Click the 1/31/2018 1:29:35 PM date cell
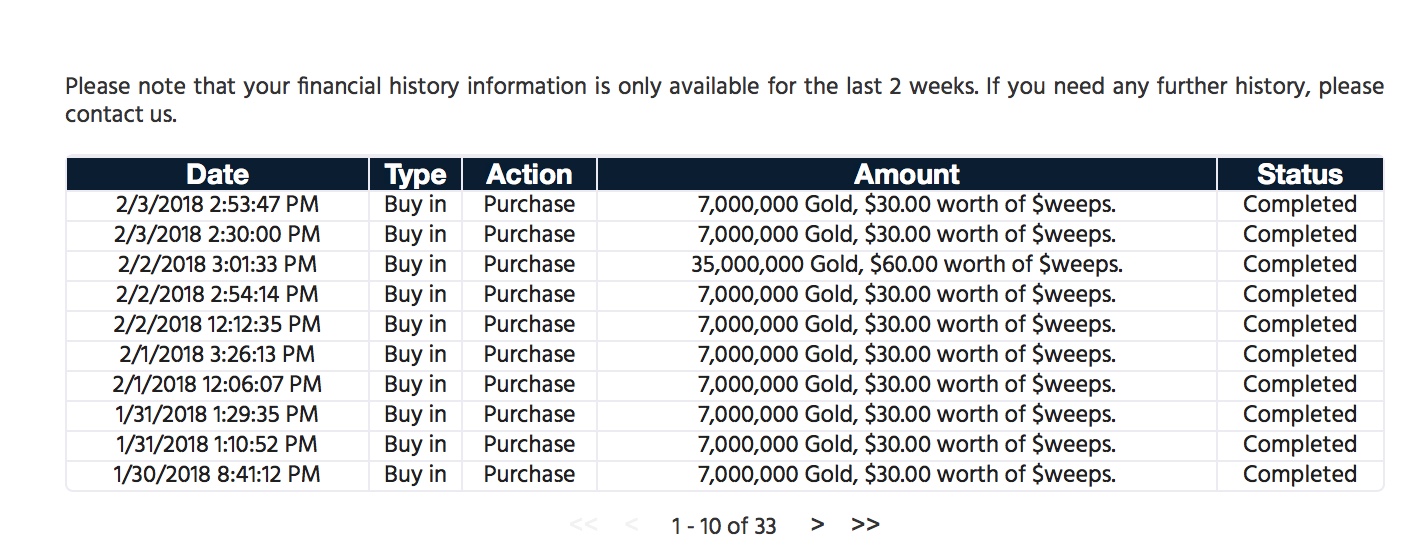The height and width of the screenshot is (556, 1422). (218, 415)
